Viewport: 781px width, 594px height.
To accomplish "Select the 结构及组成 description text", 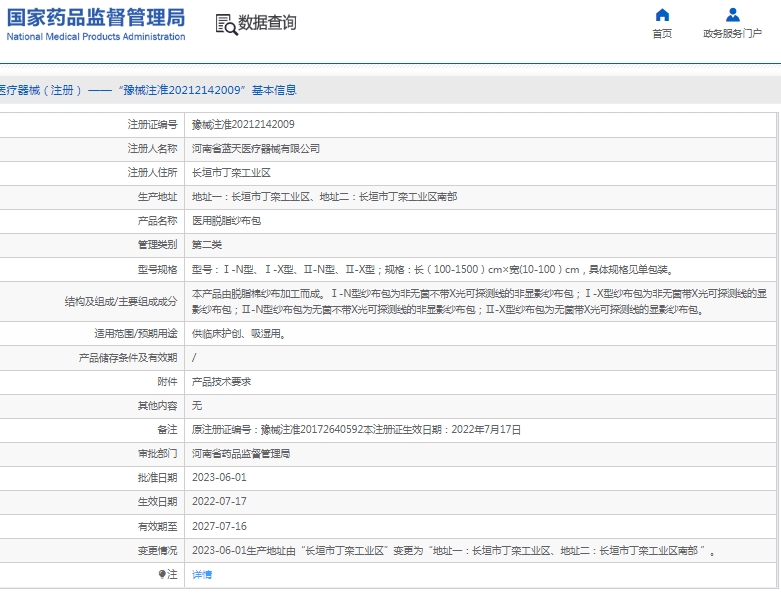I will (479, 302).
